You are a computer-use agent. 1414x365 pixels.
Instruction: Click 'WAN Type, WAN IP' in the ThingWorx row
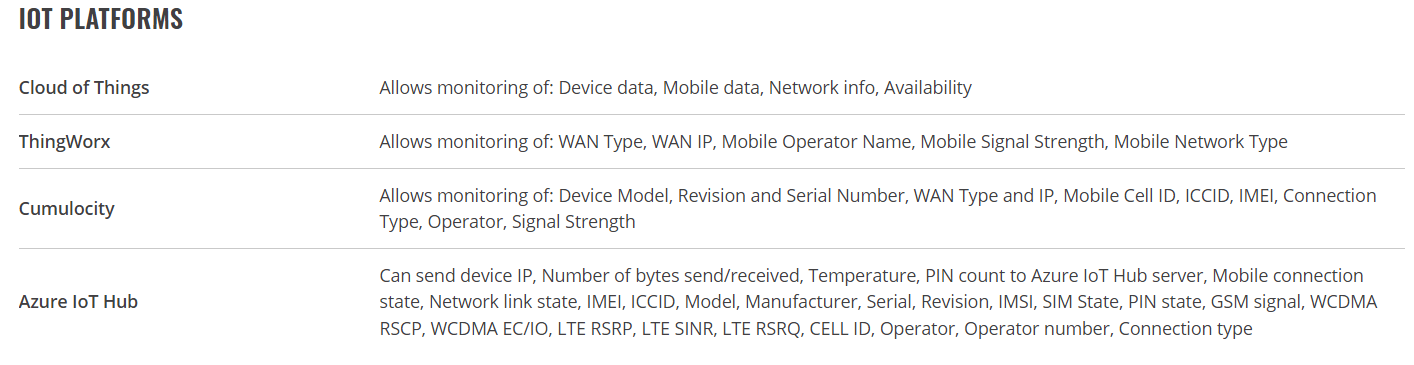click(636, 141)
